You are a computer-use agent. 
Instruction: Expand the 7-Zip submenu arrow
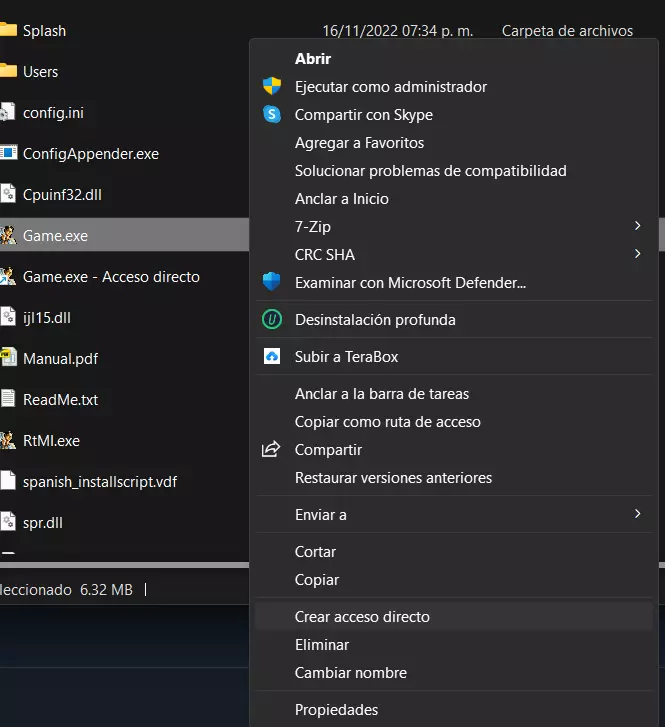pos(637,226)
